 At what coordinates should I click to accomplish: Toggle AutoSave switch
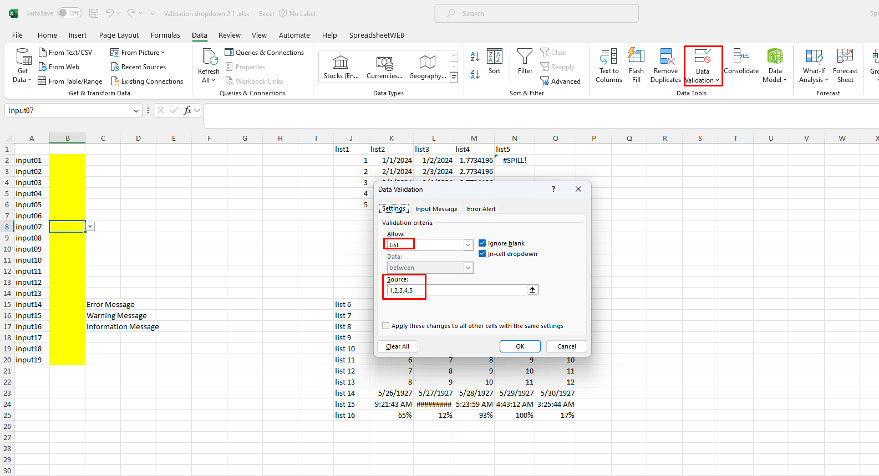[70, 13]
